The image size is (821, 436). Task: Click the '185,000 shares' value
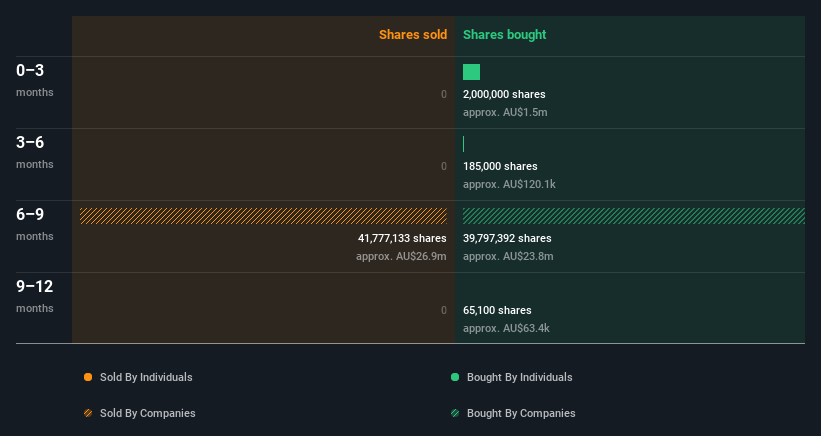pyautogui.click(x=500, y=166)
